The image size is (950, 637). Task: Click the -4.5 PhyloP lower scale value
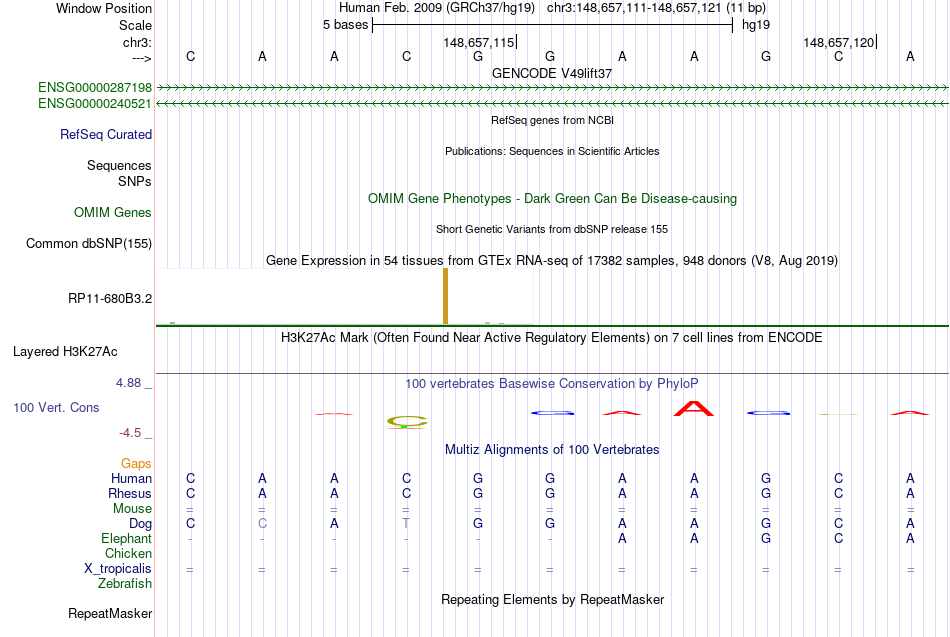tap(130, 433)
